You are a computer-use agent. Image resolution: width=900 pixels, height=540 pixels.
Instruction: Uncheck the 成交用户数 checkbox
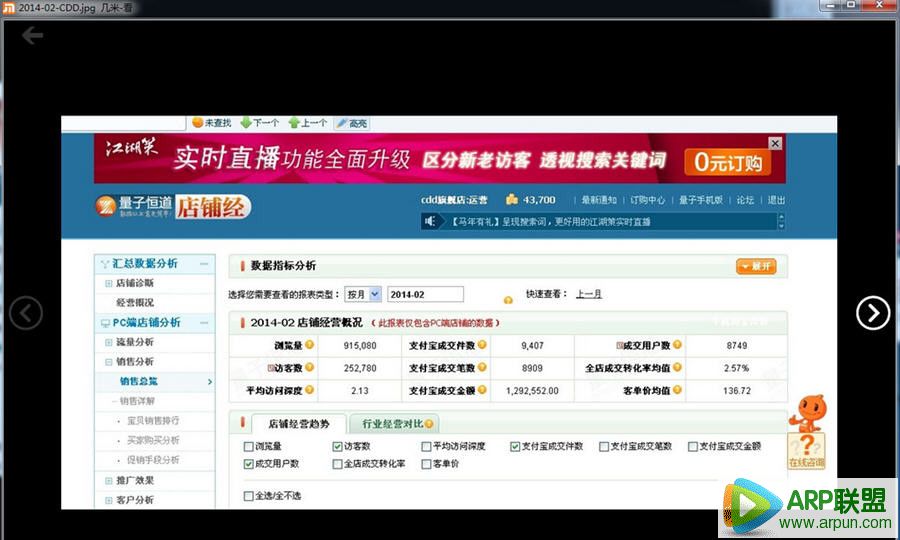249,464
